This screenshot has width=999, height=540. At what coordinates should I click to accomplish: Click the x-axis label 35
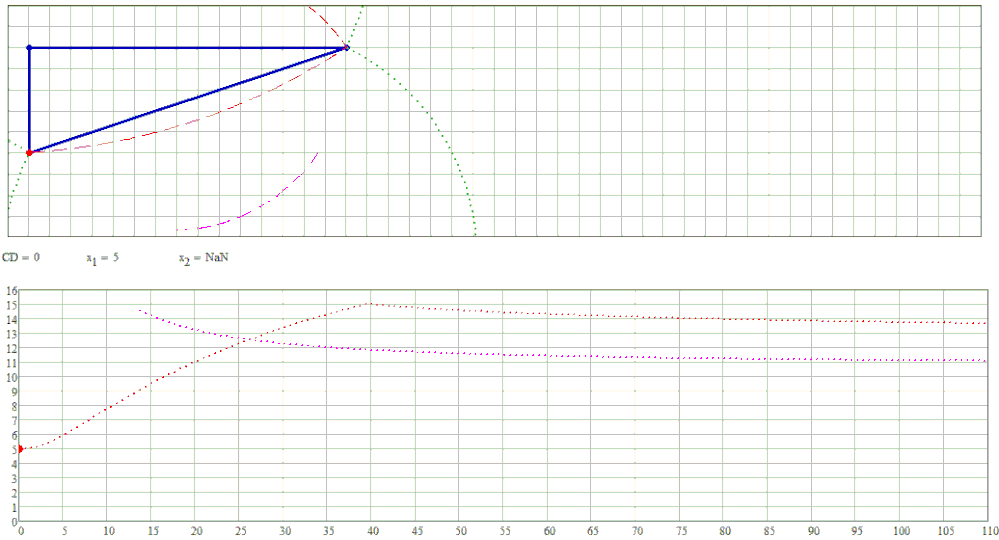click(x=329, y=530)
